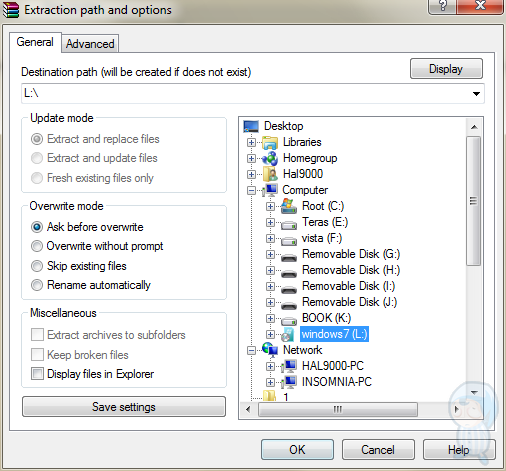Select the Libraries folder icon
This screenshot has width=506, height=471.
pyautogui.click(x=270, y=142)
